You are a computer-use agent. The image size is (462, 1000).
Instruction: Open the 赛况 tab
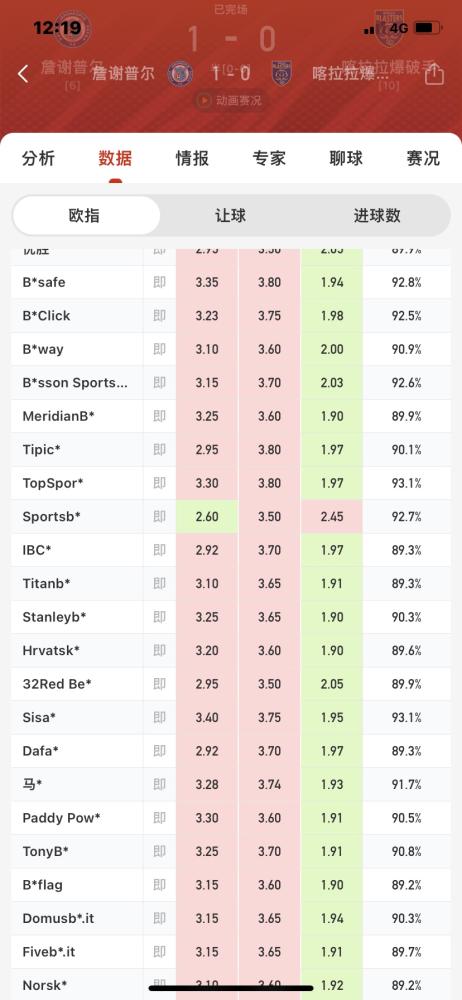click(x=422, y=158)
